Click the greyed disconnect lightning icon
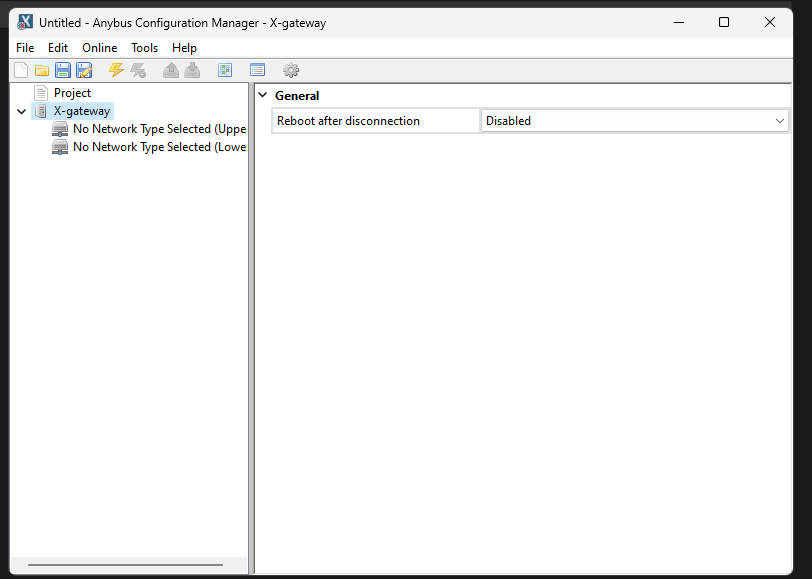Image resolution: width=812 pixels, height=579 pixels. coord(138,70)
